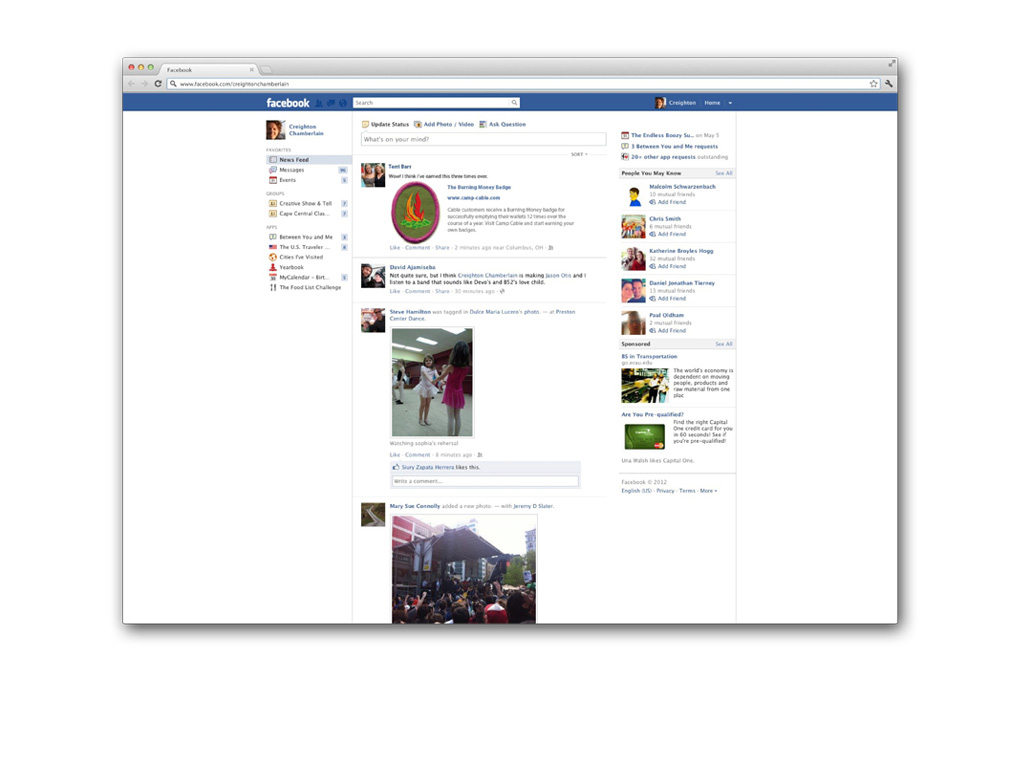The width and height of the screenshot is (1024, 768).
Task: Bookmark page with the star icon
Action: (x=873, y=84)
